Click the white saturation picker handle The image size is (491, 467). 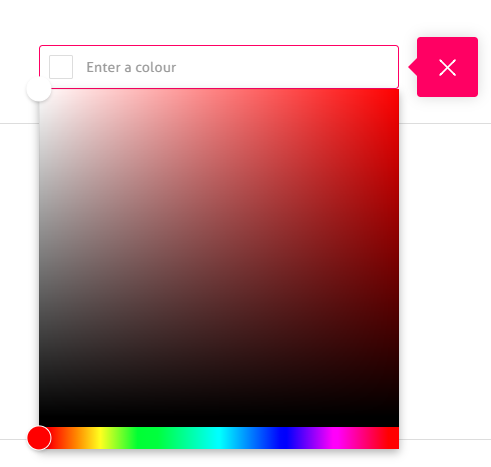tap(39, 89)
